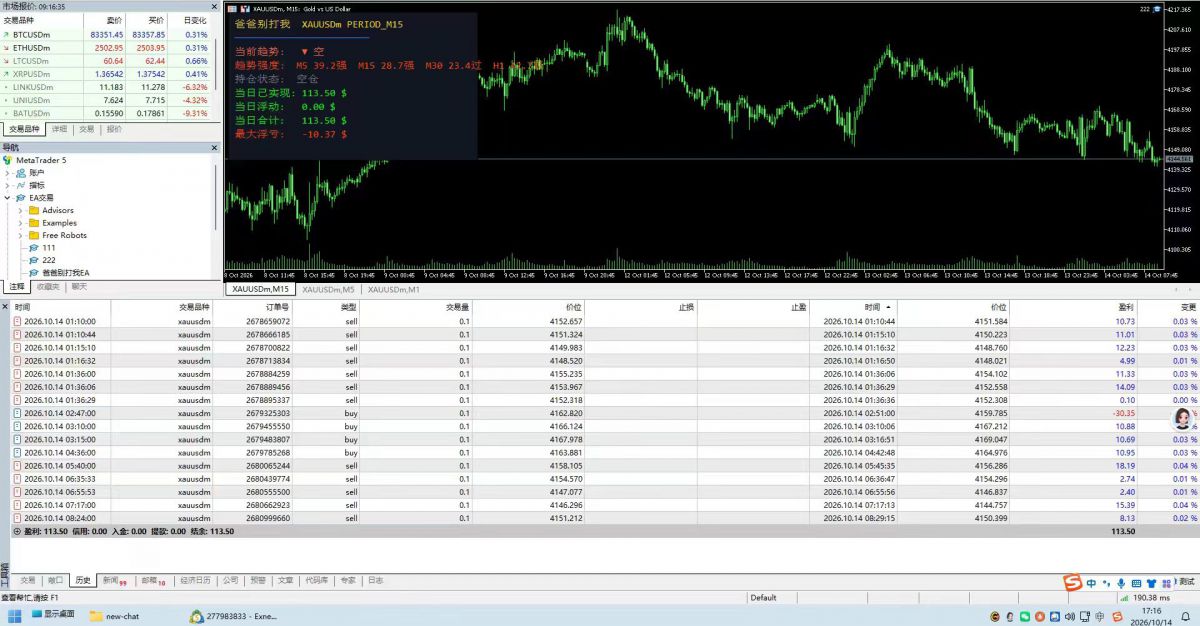Click the shirt skin icon on Sogou toolbar

pyautogui.click(x=1152, y=583)
